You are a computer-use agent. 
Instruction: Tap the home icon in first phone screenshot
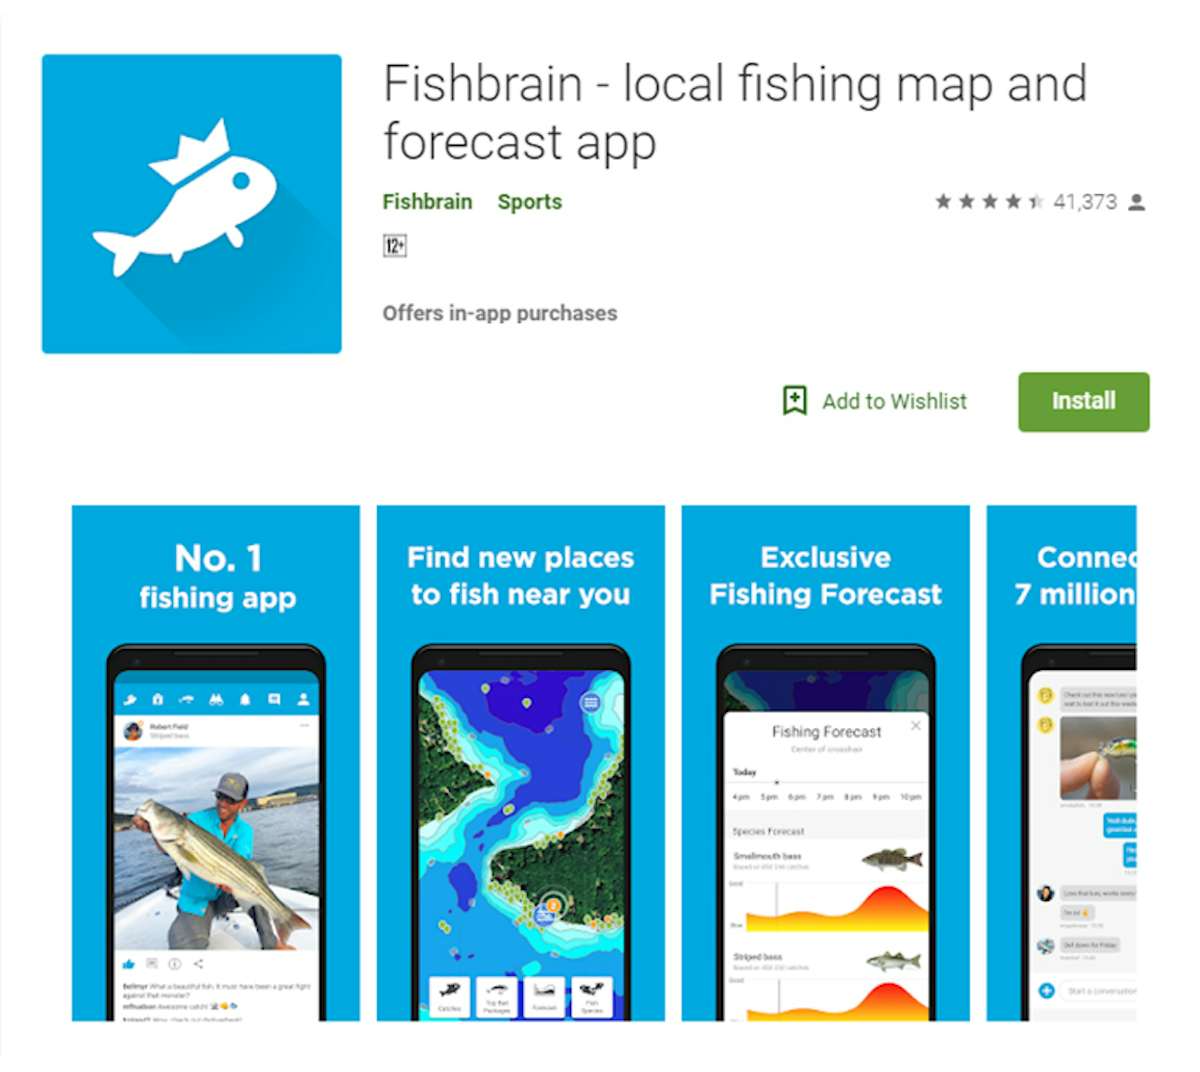click(157, 700)
